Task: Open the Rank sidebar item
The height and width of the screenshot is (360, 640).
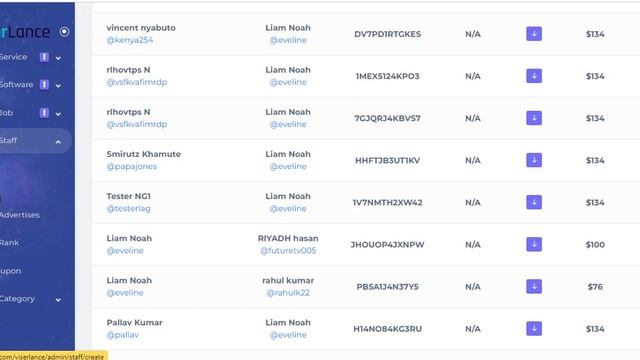Action: tap(9, 242)
